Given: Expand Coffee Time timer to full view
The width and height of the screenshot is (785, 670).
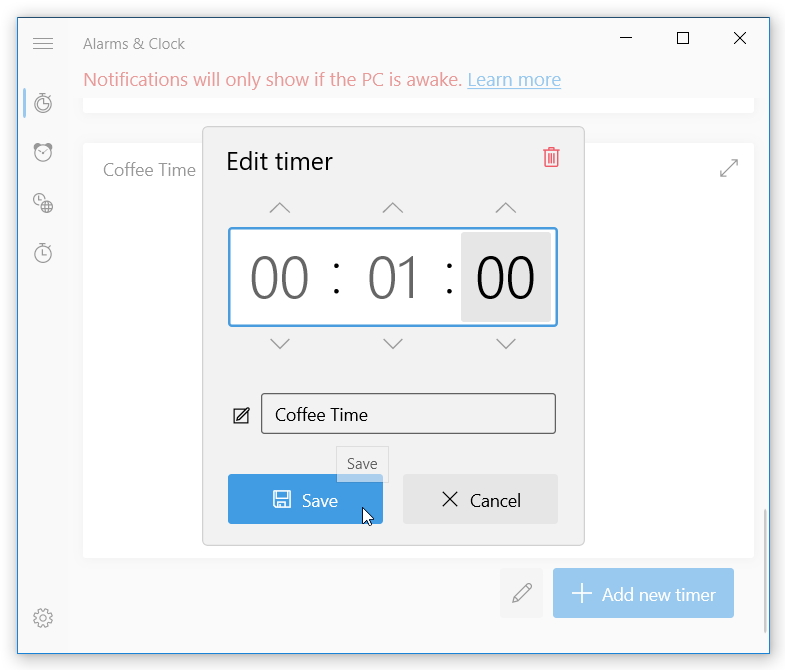Looking at the screenshot, I should tap(729, 168).
